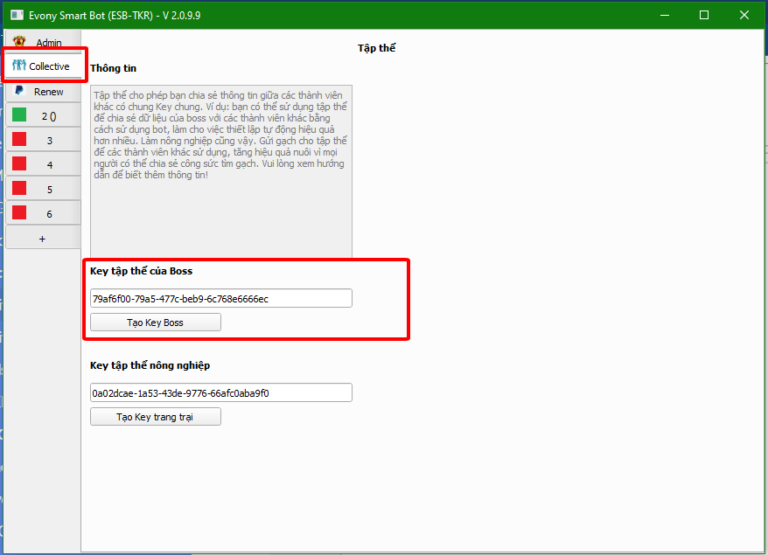
Task: Click the red square on tab 3
Action: pyautogui.click(x=19, y=140)
